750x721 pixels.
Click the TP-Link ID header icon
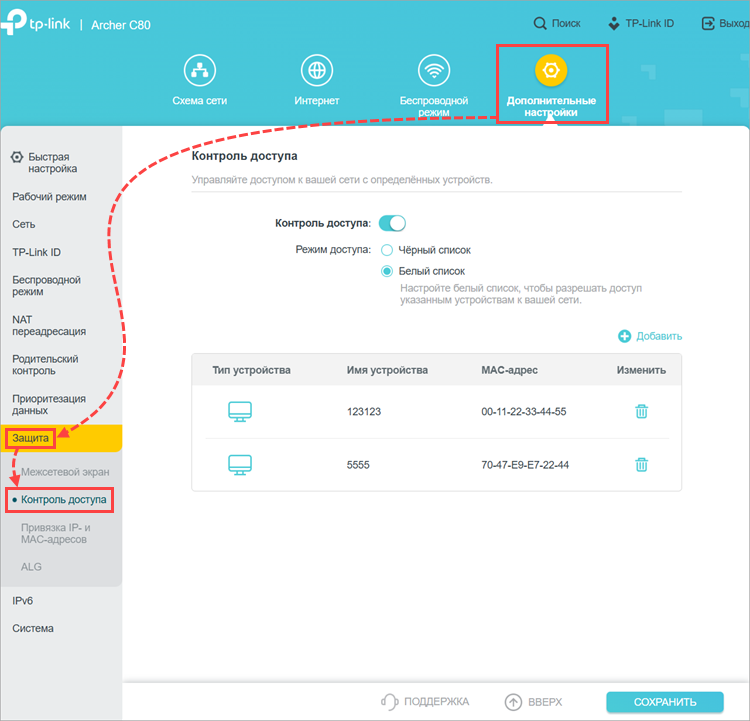tap(613, 23)
